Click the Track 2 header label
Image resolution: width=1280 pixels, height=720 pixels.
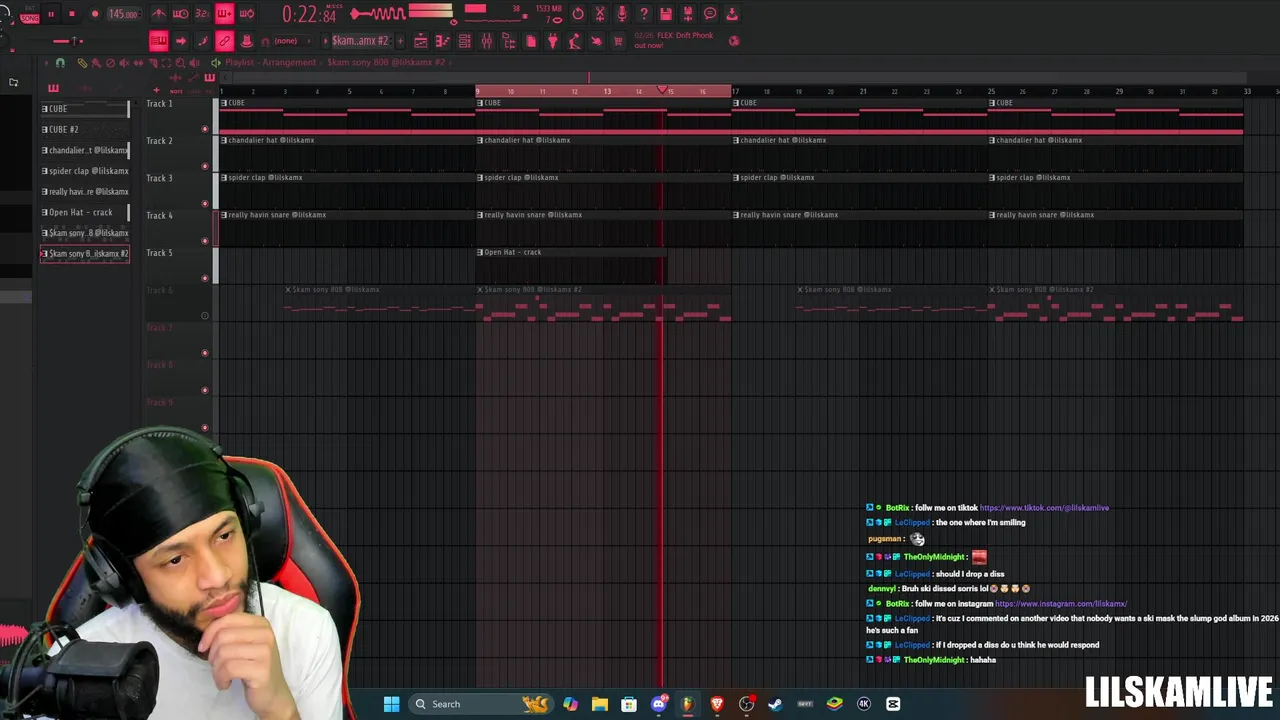160,141
